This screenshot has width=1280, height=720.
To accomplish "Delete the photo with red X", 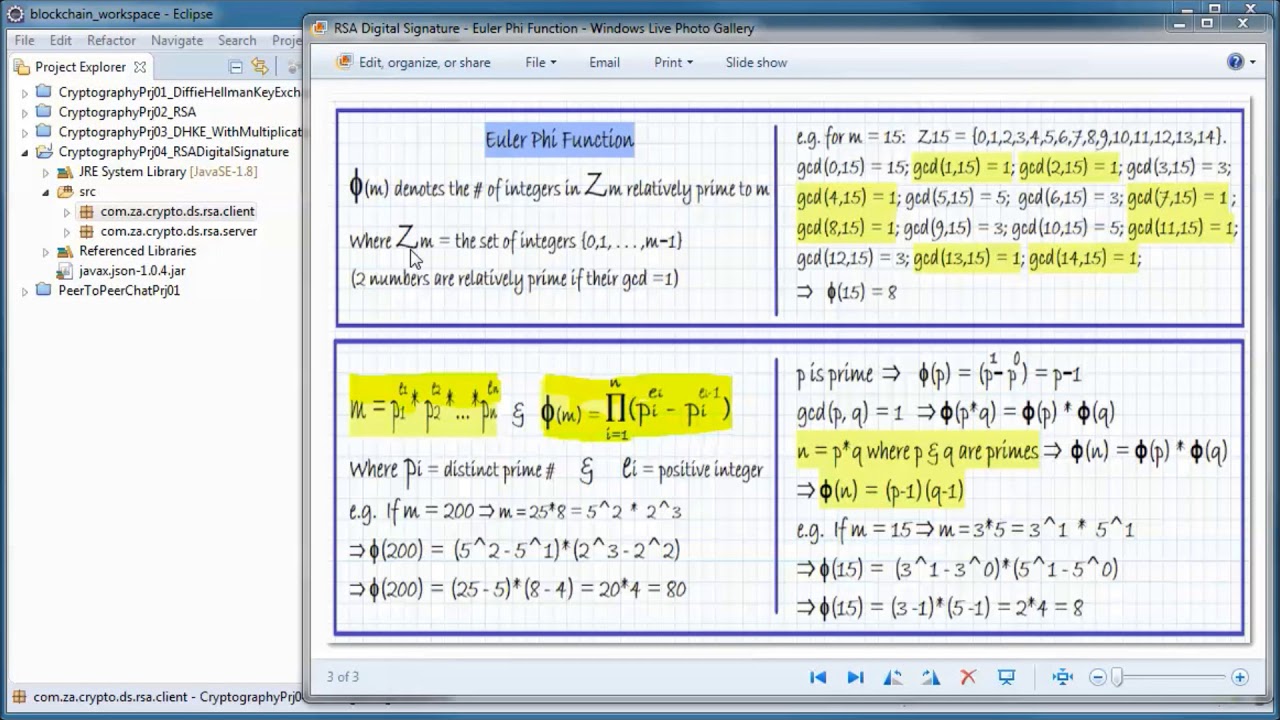I will click(967, 677).
